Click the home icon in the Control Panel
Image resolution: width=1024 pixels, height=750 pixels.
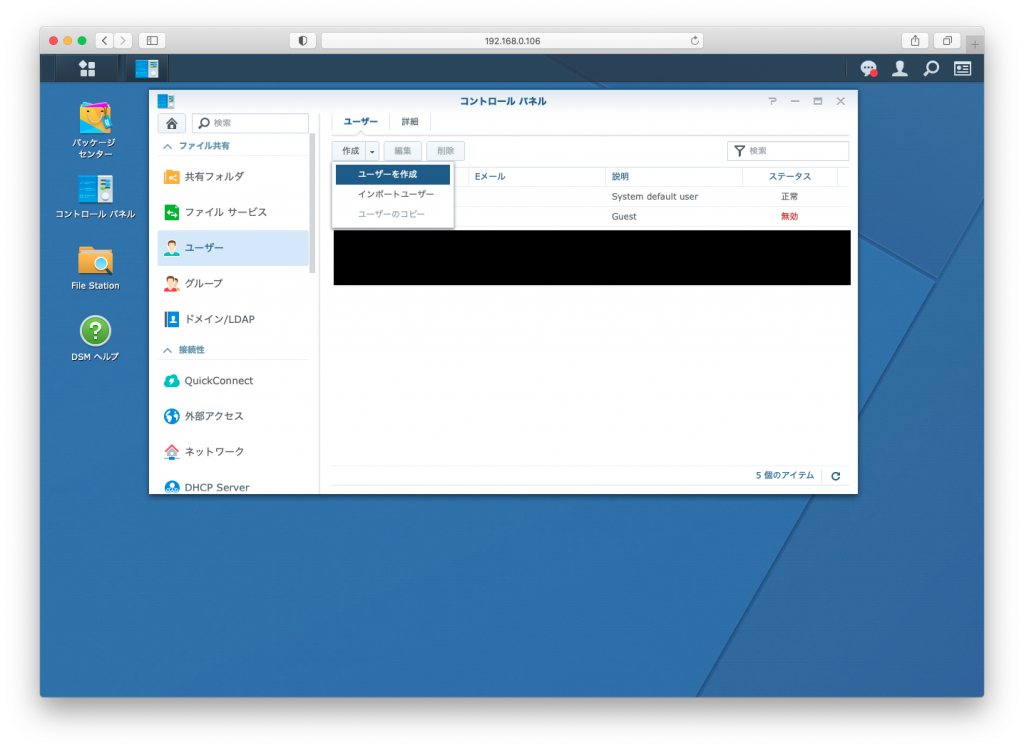coord(170,121)
